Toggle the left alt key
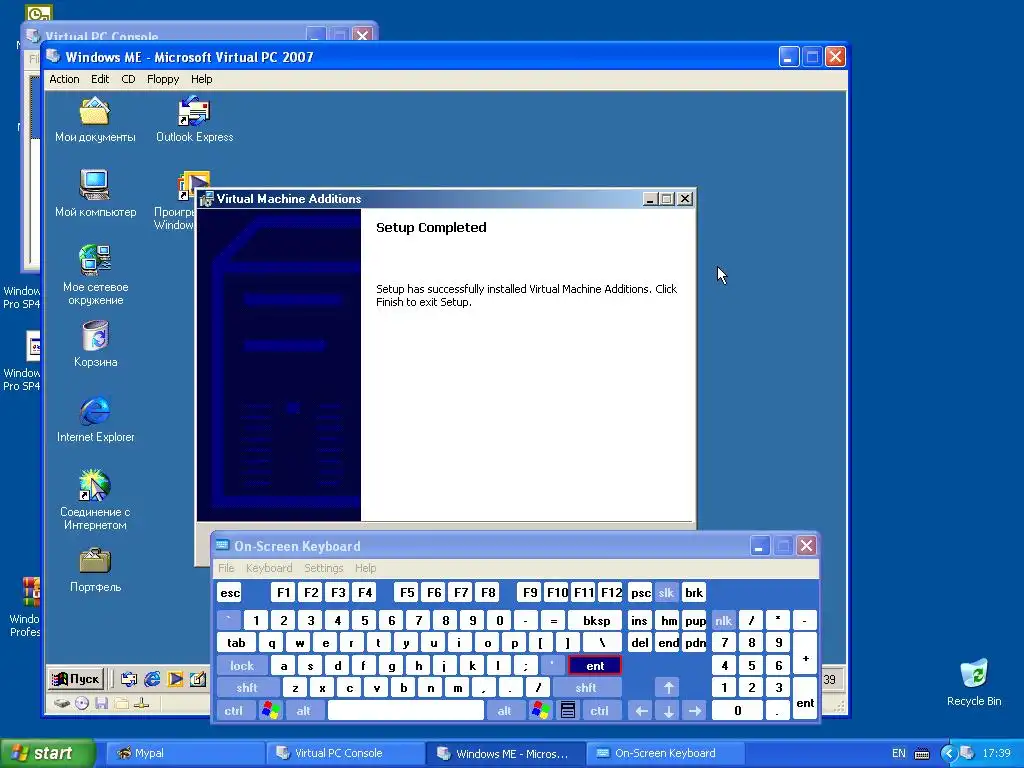Image resolution: width=1024 pixels, height=768 pixels. (x=304, y=711)
